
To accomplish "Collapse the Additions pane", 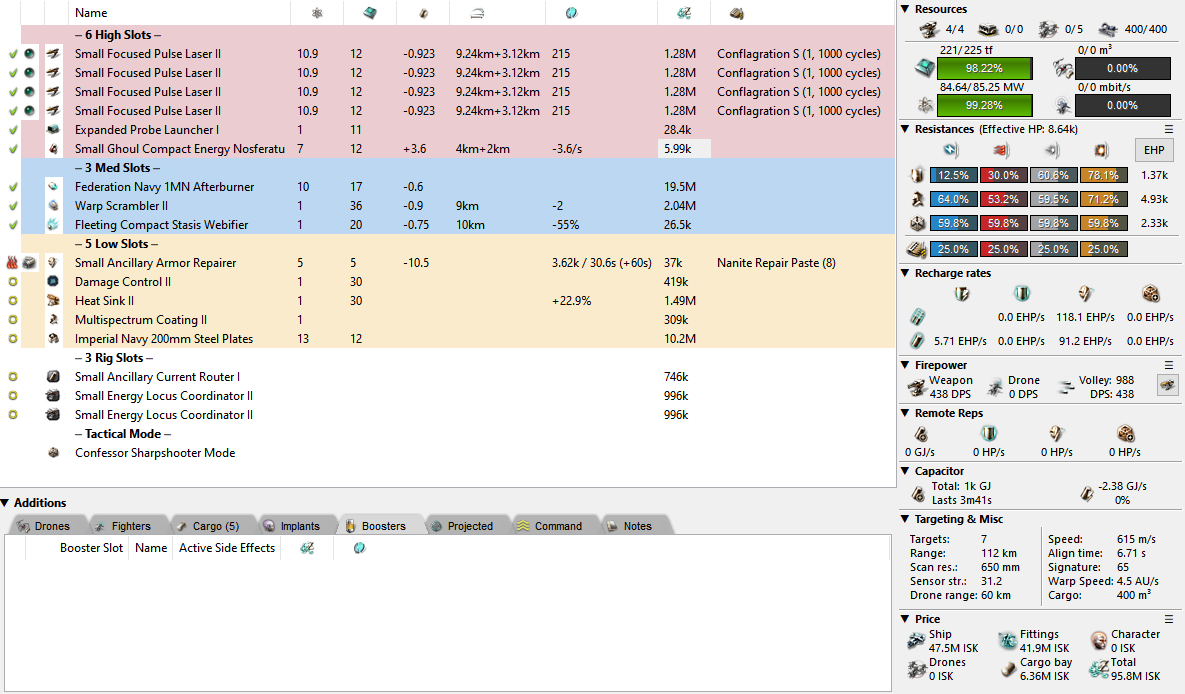I will click(6, 503).
